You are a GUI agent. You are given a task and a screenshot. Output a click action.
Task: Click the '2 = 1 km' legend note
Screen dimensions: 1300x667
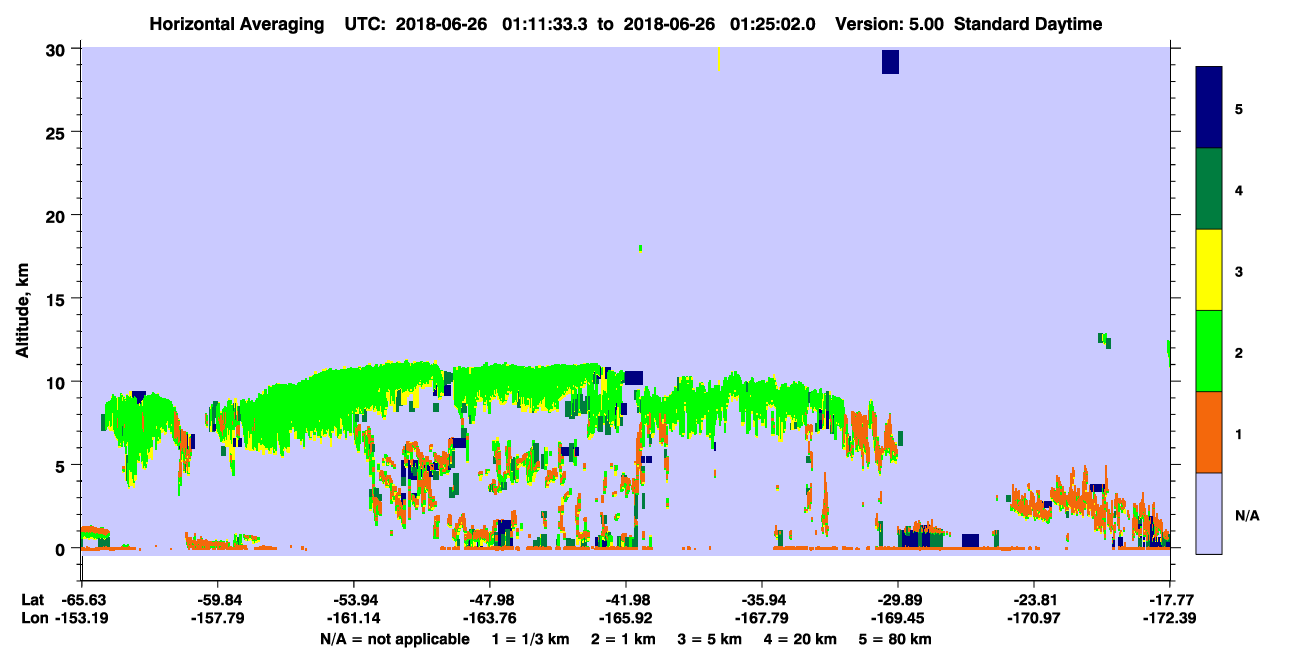pos(623,639)
